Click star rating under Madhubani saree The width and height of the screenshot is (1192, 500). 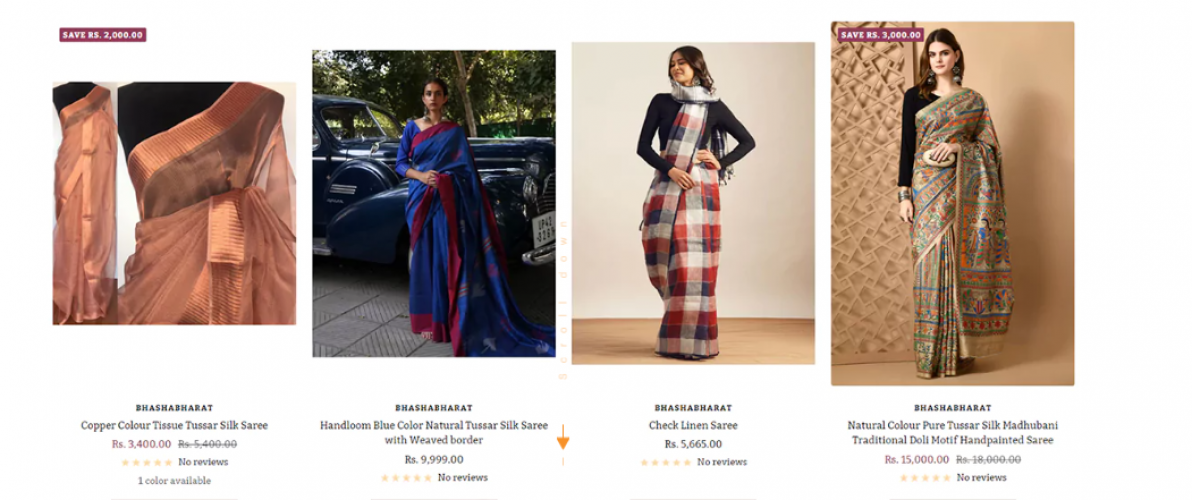pyautogui.click(x=925, y=478)
